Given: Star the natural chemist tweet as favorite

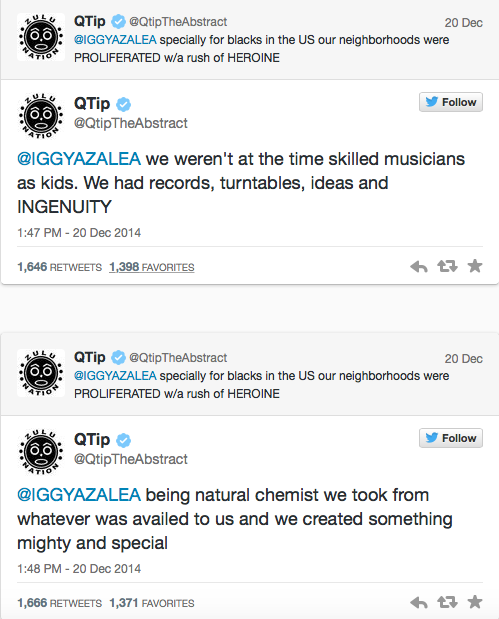Looking at the screenshot, I should tap(475, 602).
